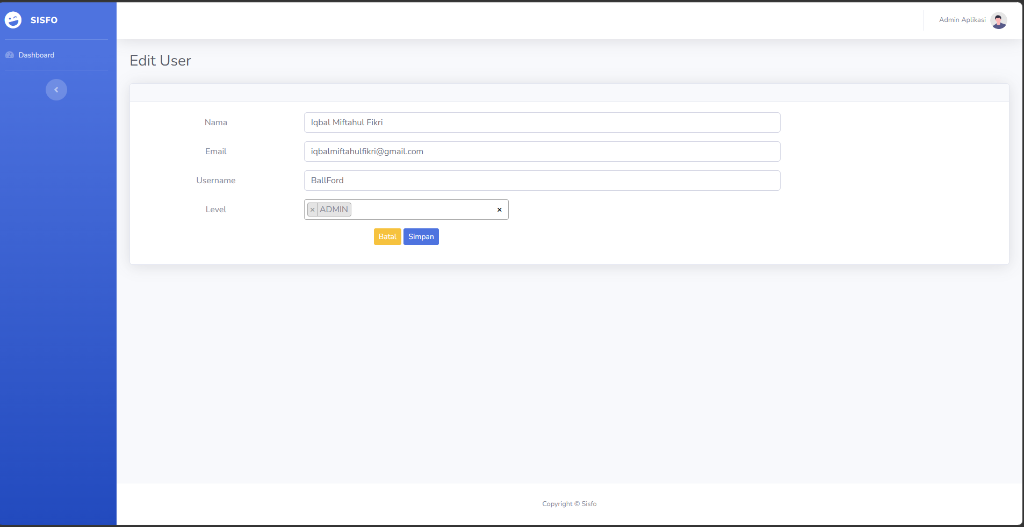Click the Level label
The image size is (1024, 527).
216,209
